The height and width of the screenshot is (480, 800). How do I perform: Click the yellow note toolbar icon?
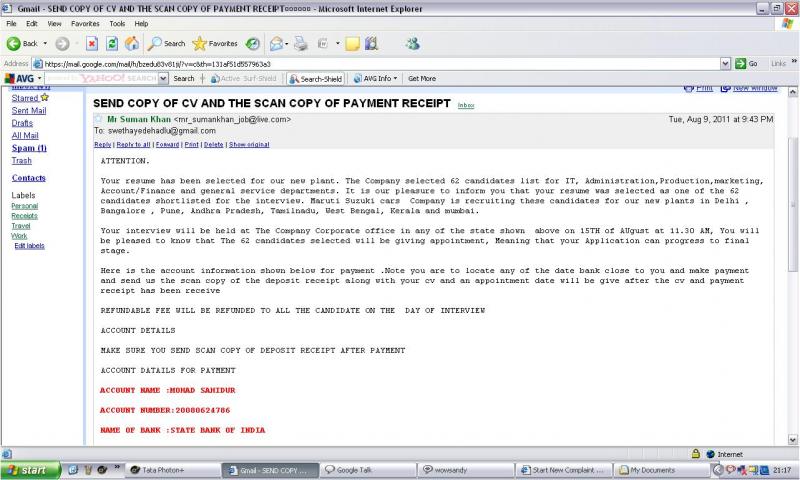click(352, 44)
